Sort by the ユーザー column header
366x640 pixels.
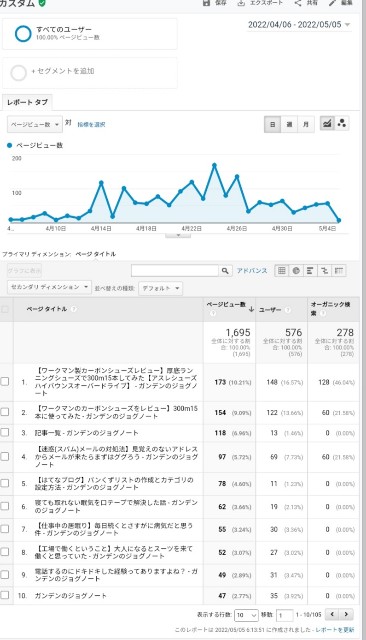point(270,310)
